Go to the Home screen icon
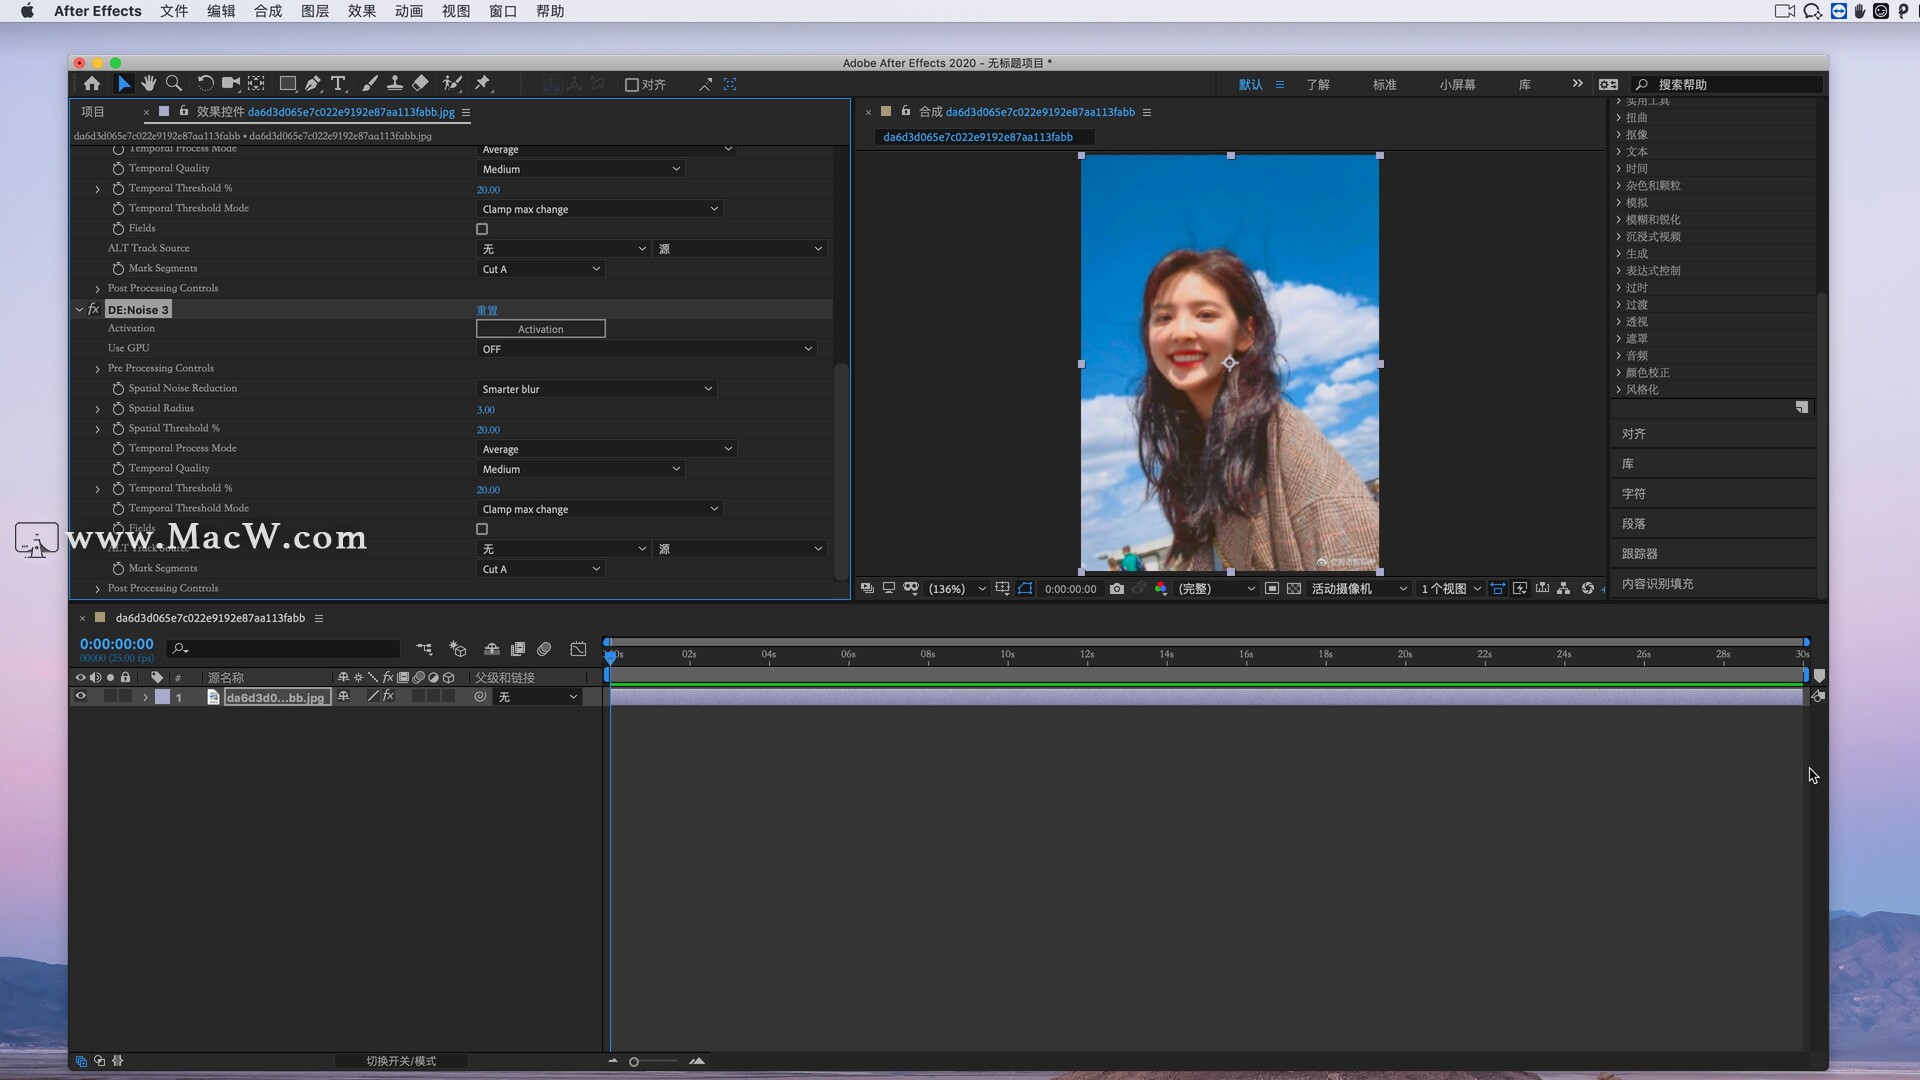1920x1080 pixels. pyautogui.click(x=92, y=84)
